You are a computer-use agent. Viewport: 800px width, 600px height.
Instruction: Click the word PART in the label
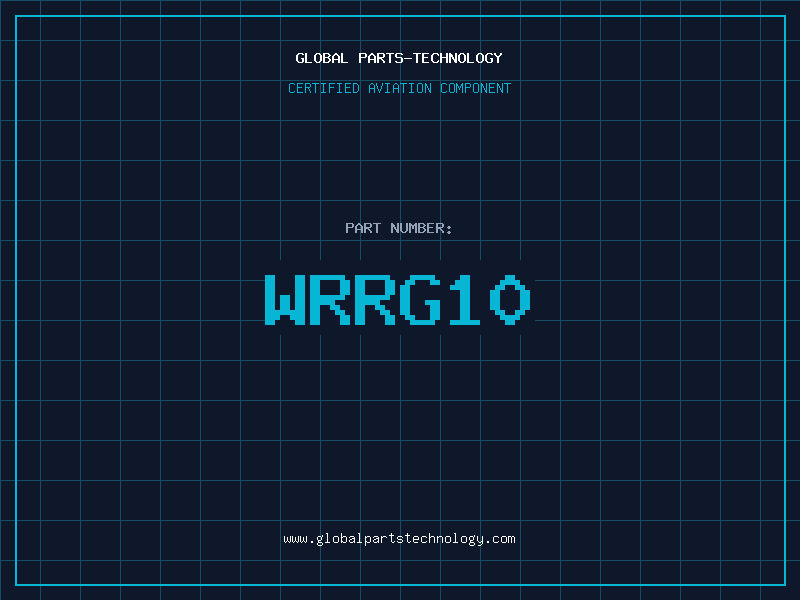coord(363,228)
